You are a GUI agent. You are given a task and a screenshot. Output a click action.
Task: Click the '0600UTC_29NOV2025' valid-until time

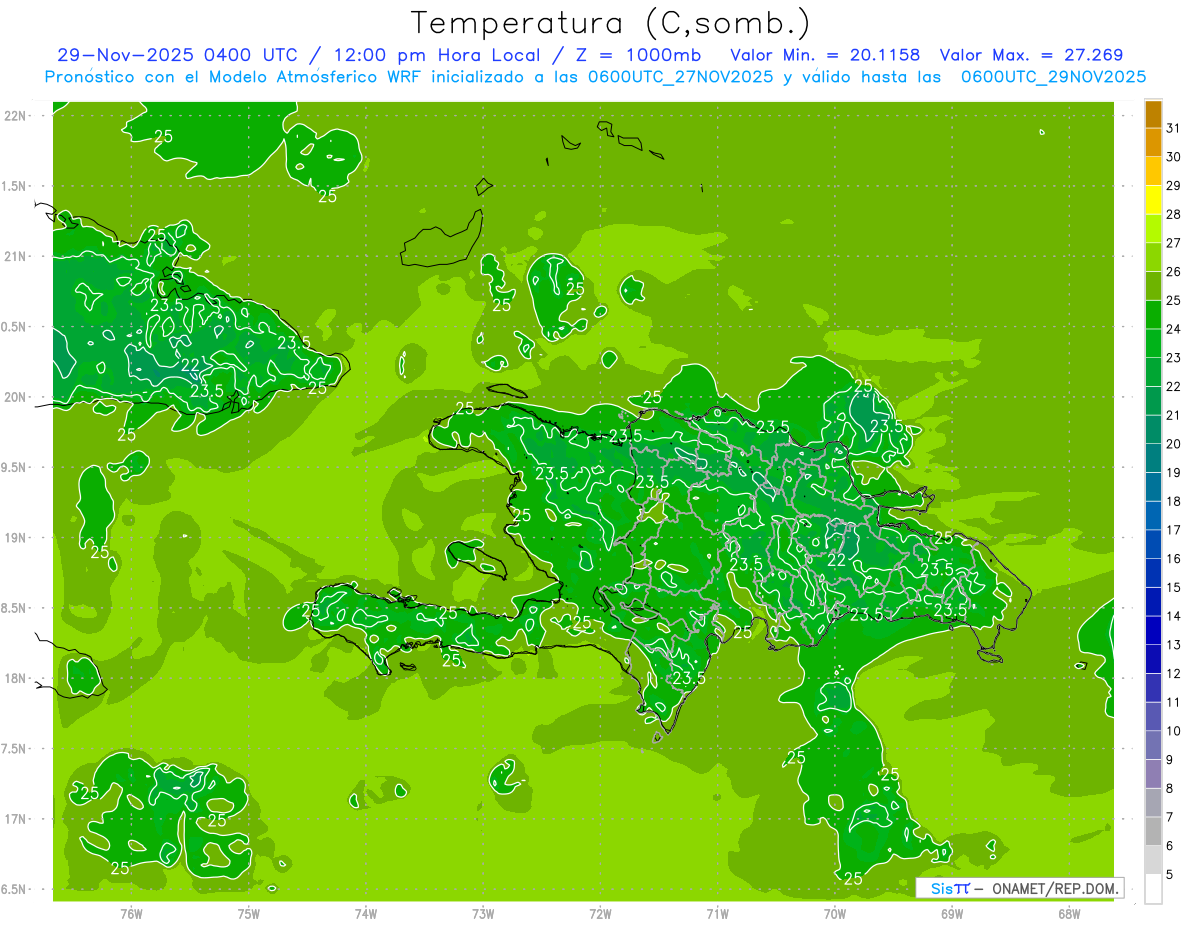pyautogui.click(x=1053, y=77)
